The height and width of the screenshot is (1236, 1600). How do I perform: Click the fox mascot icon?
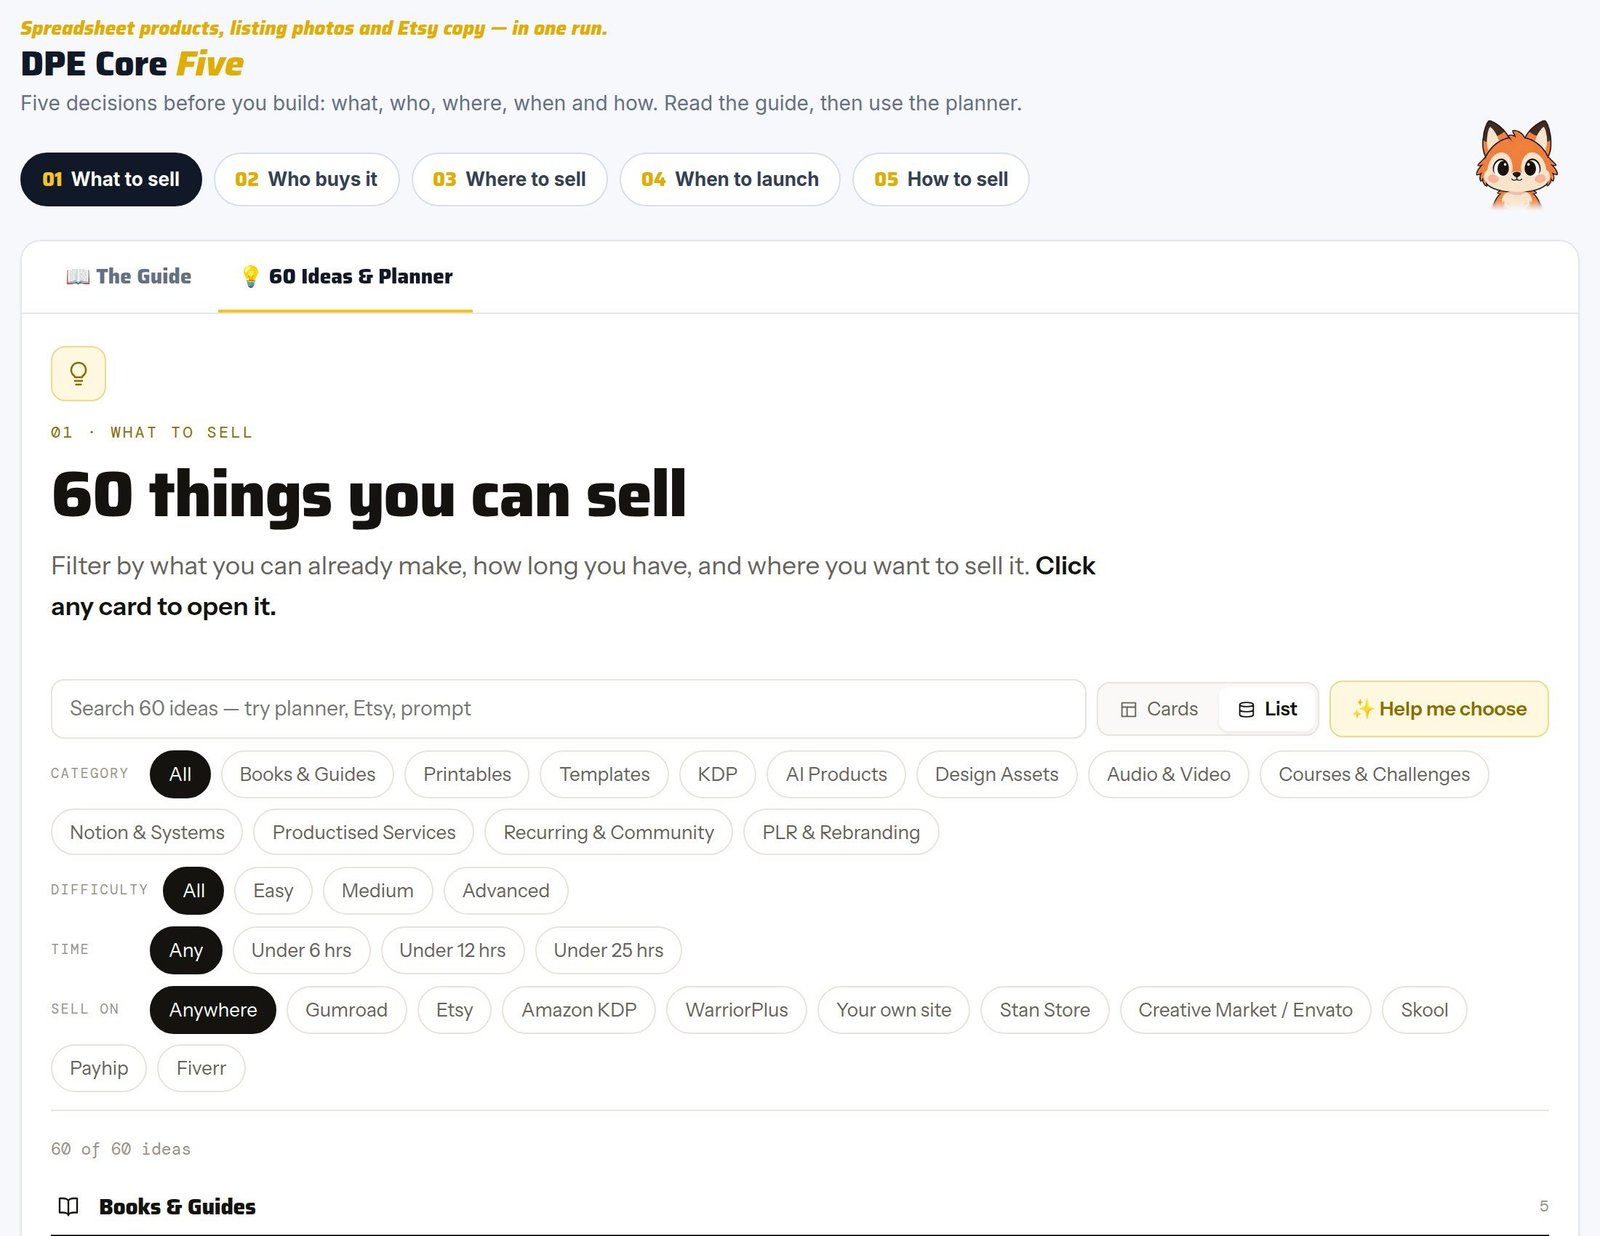point(1516,164)
